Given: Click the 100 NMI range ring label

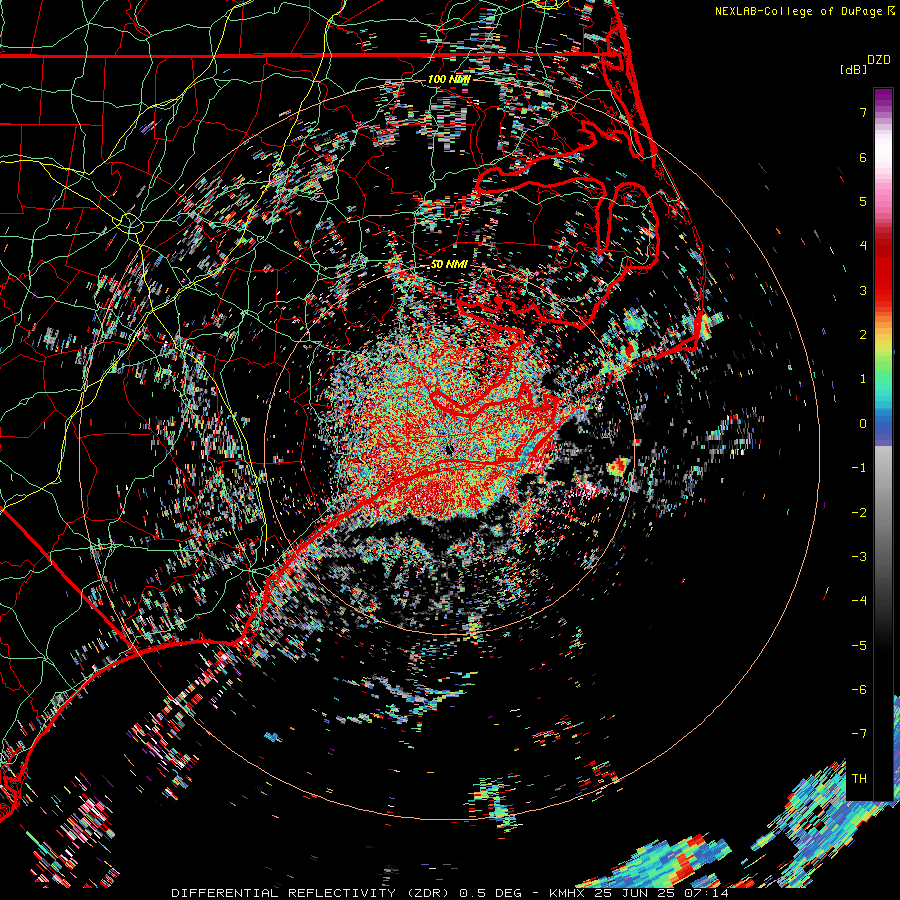Looking at the screenshot, I should [449, 79].
